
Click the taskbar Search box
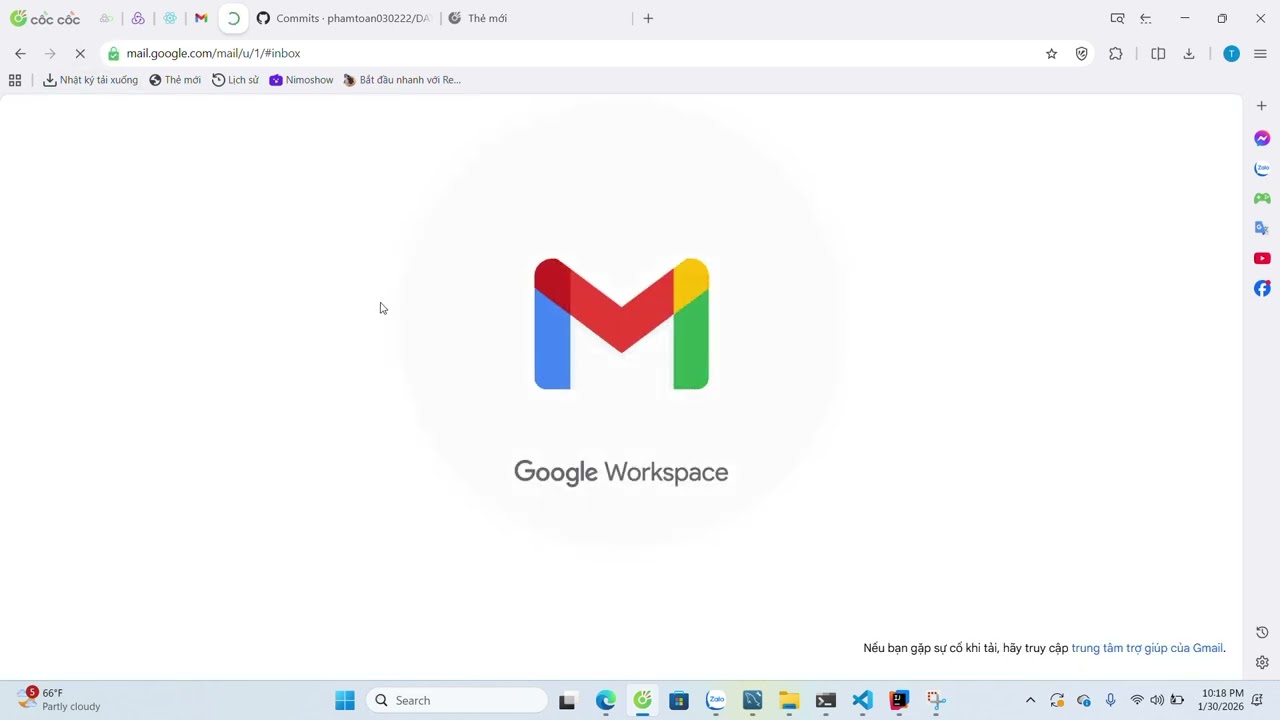click(x=457, y=700)
